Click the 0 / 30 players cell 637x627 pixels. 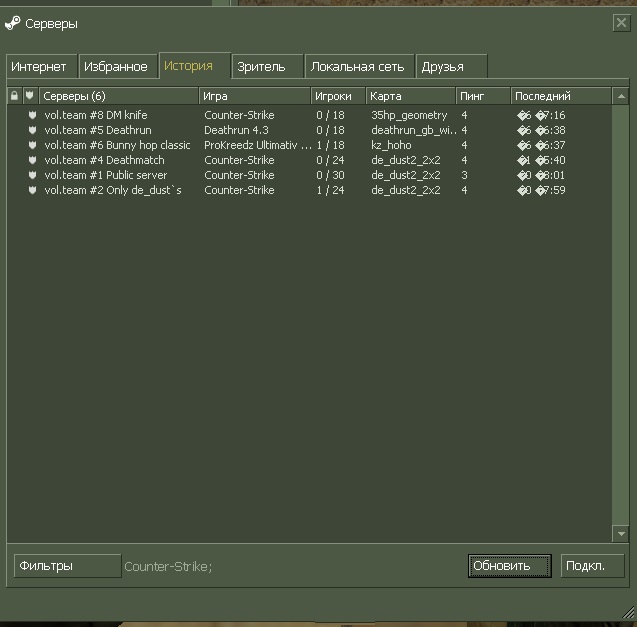(x=330, y=175)
